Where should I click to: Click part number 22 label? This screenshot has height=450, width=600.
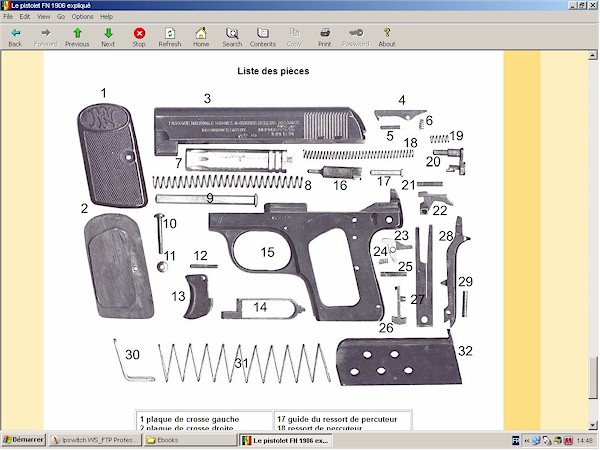[440, 210]
